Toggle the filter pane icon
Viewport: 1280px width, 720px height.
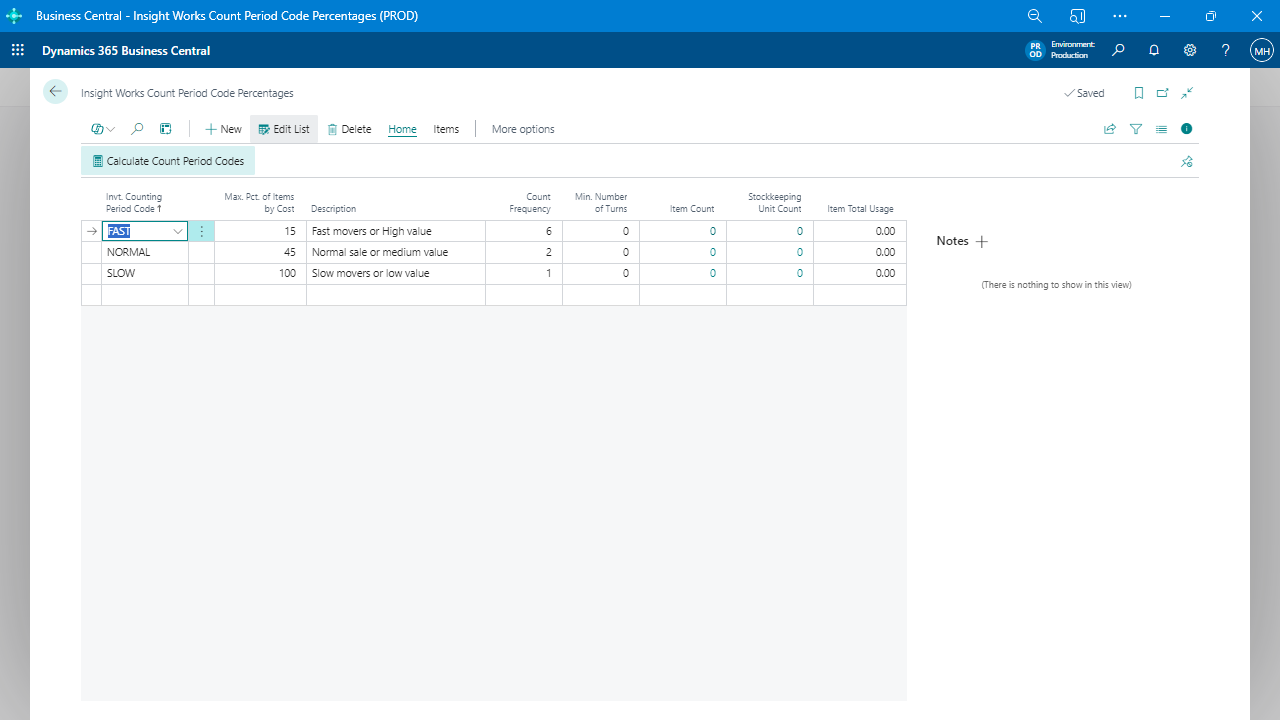pos(1135,129)
